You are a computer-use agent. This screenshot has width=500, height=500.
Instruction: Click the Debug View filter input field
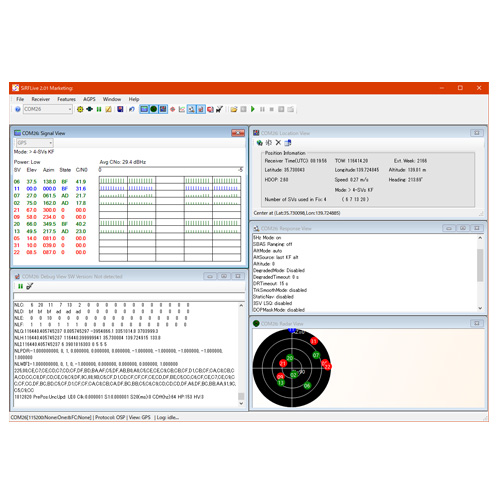129,296
